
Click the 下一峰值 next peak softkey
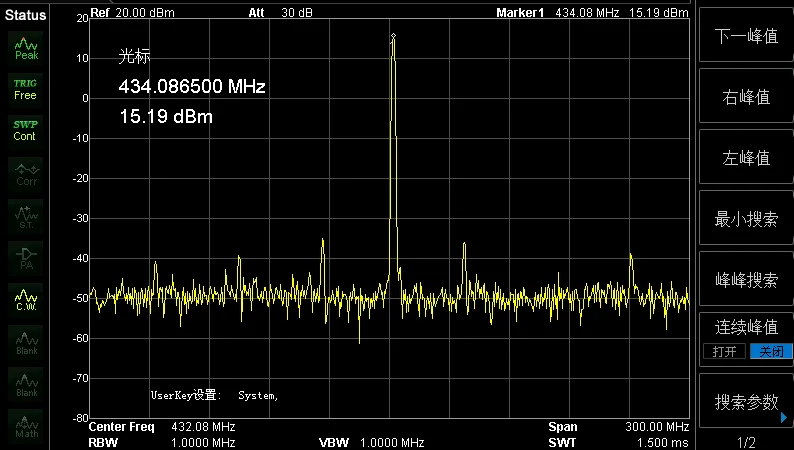tap(746, 36)
